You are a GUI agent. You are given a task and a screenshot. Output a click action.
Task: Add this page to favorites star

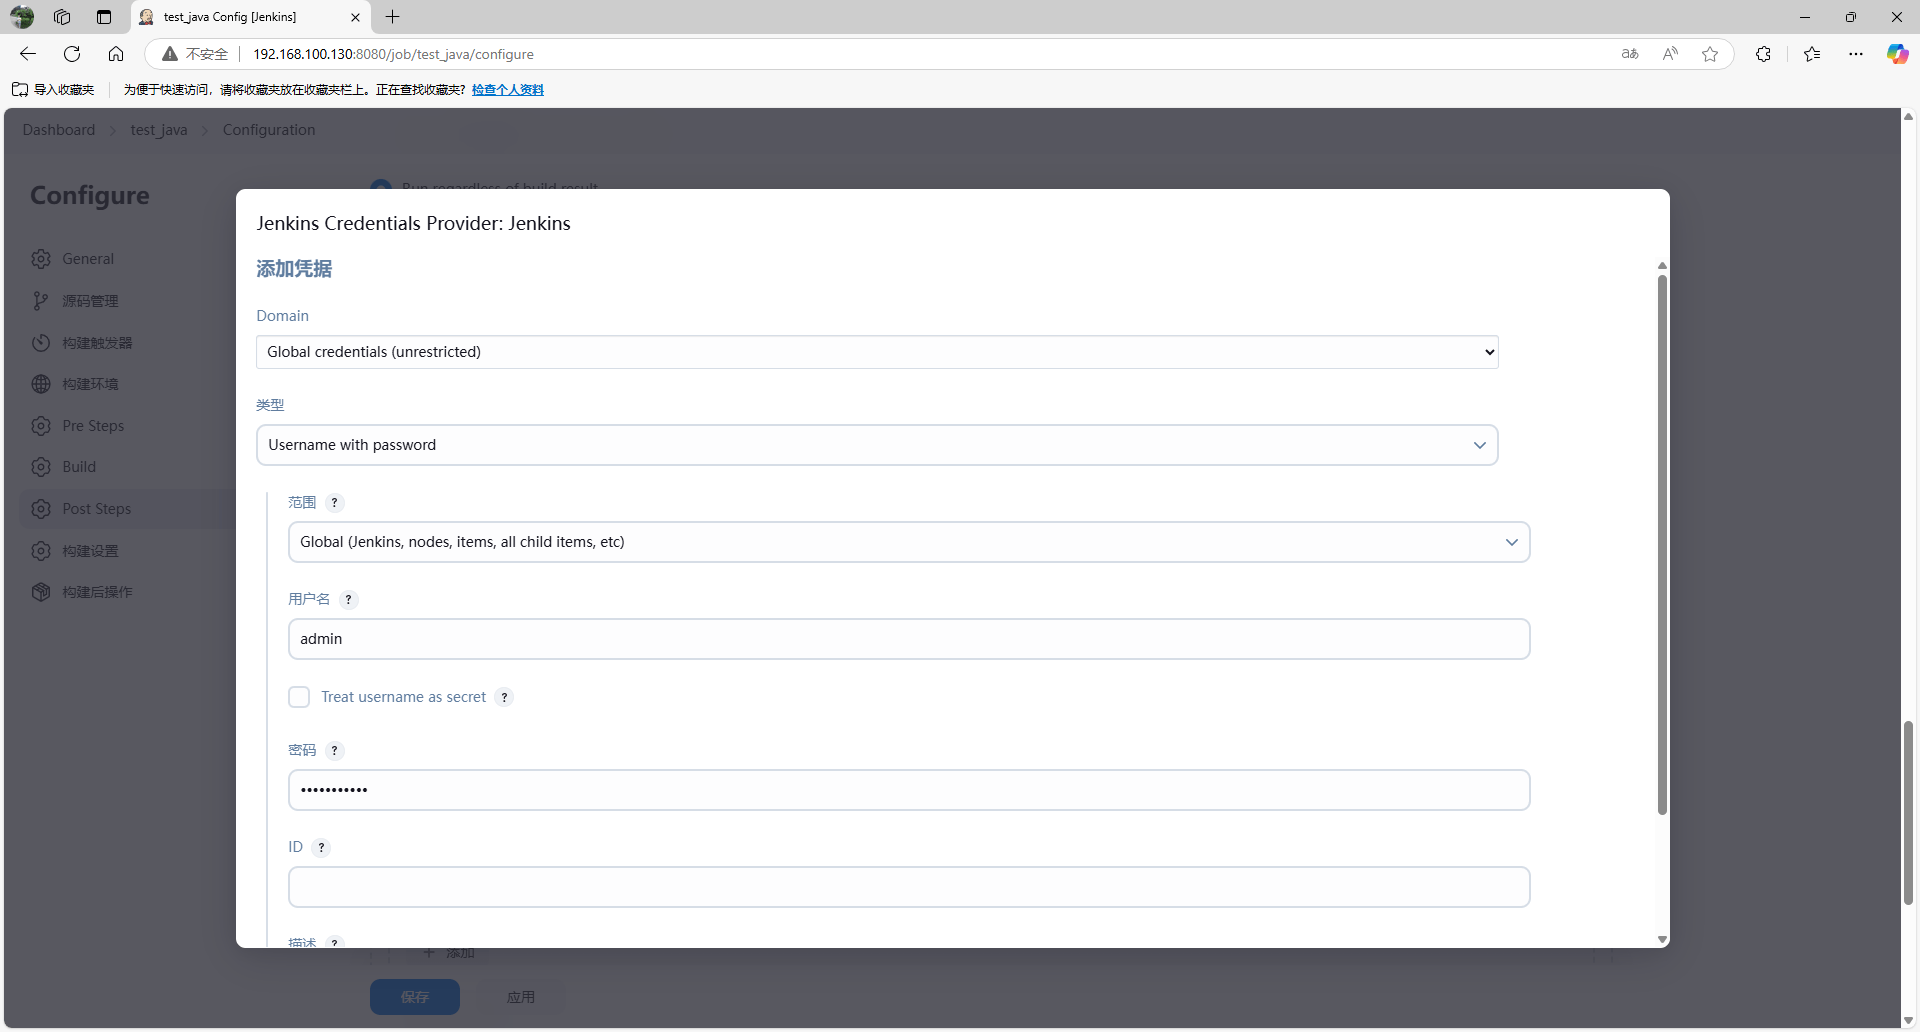tap(1710, 54)
